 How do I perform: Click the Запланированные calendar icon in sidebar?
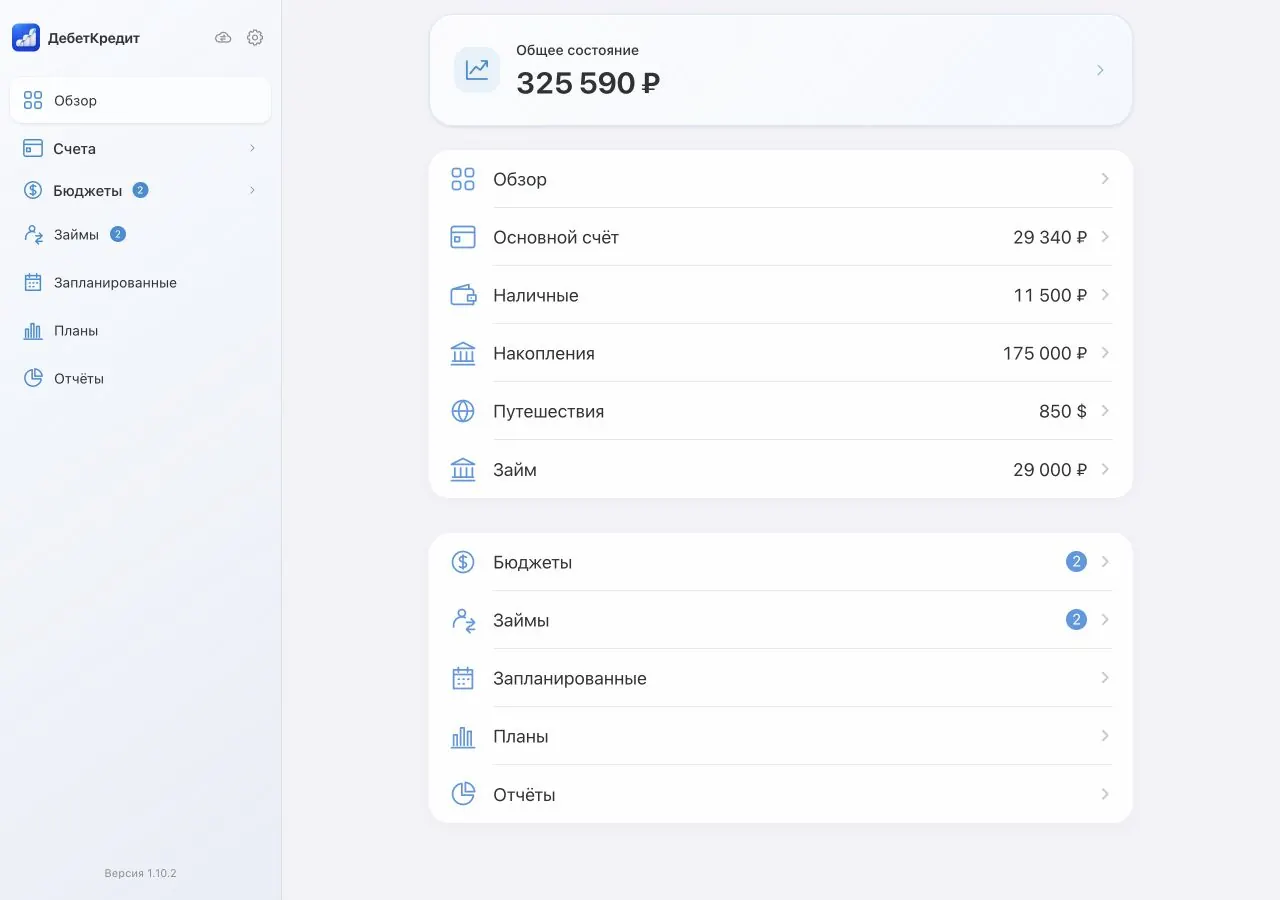pyautogui.click(x=33, y=283)
